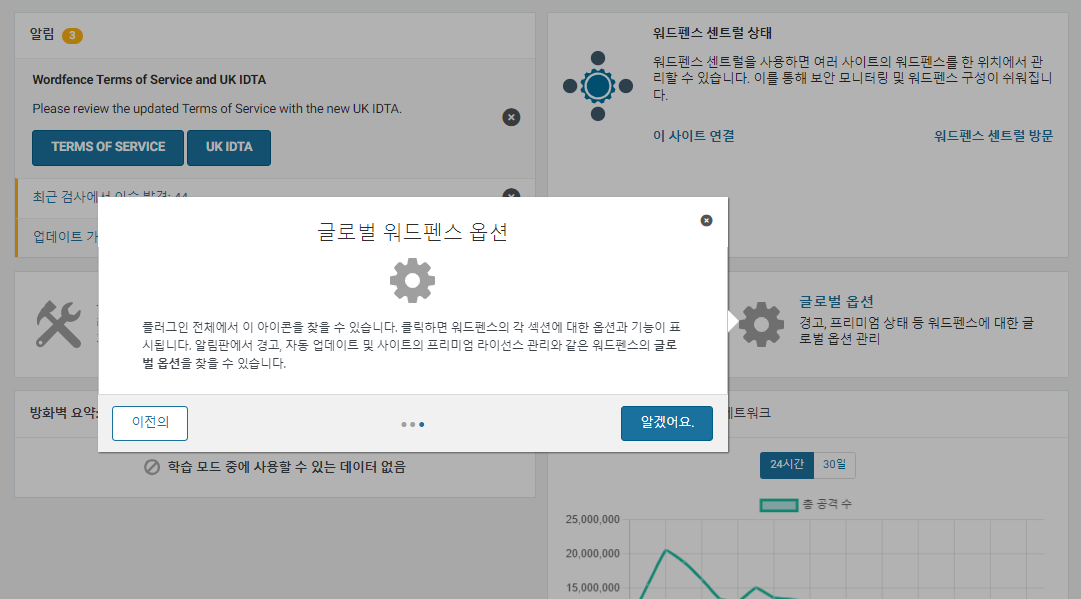Click the notification count badge 3
Screen dimensions: 1081x599
[72, 35]
